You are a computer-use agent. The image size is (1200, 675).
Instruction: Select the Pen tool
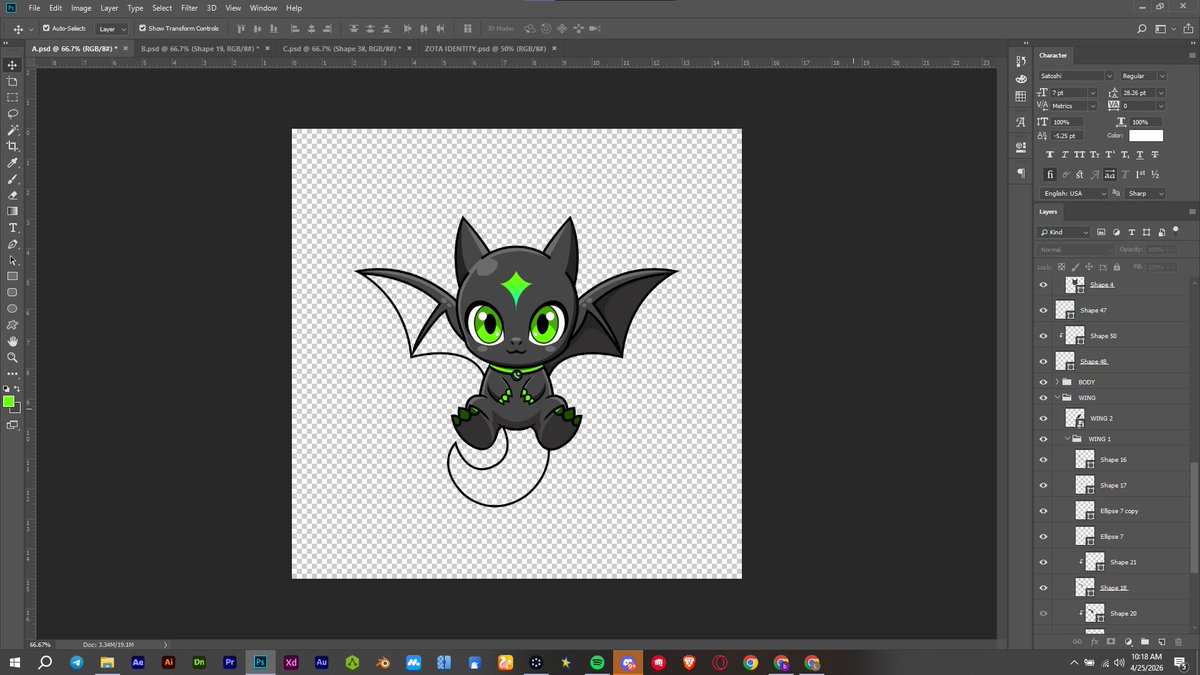[12, 244]
